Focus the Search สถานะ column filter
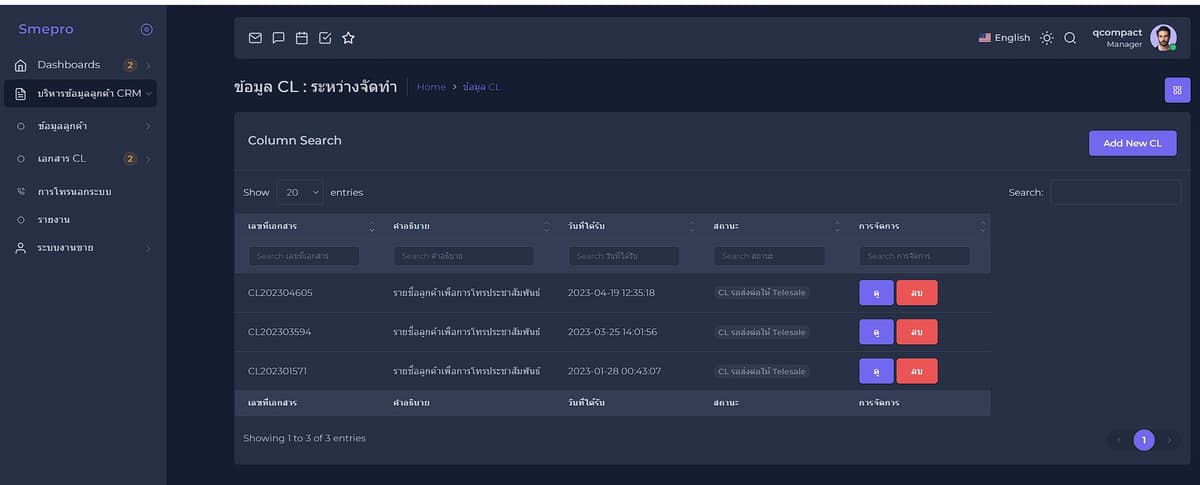1200x485 pixels. click(x=770, y=256)
